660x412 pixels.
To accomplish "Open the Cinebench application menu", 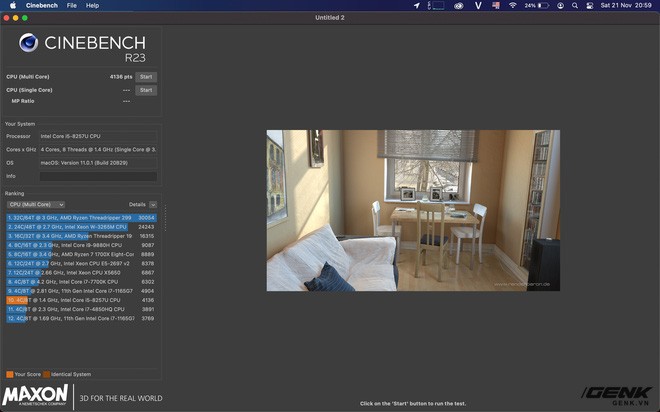I will coord(42,5).
